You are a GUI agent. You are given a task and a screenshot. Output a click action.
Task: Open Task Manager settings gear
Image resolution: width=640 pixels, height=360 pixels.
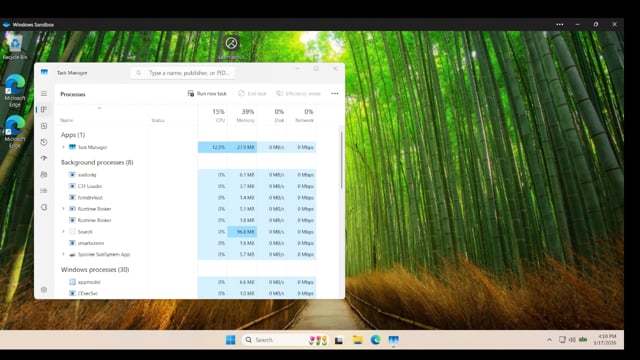(44, 289)
